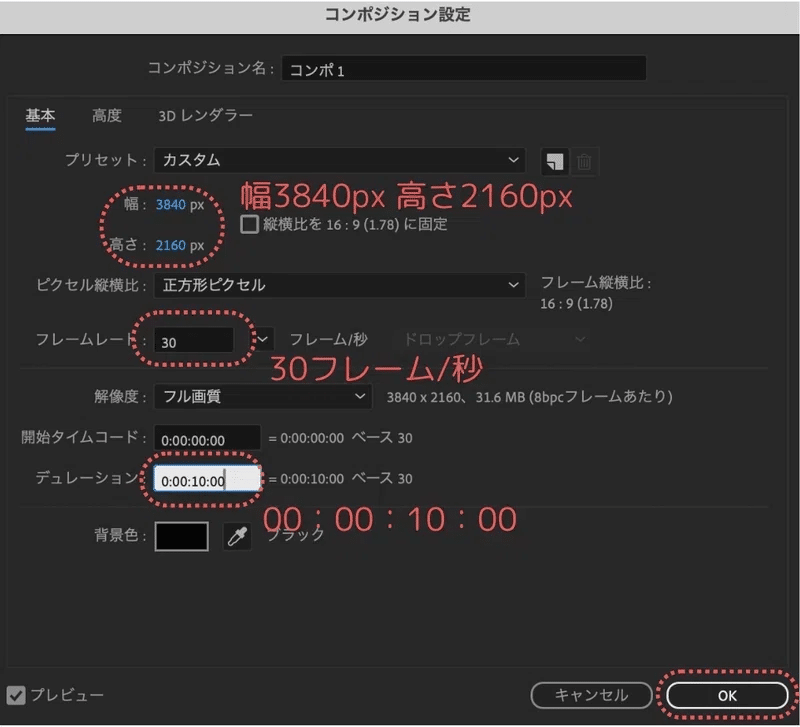Click the 2160 height value
Screen dimensions: 800x727
pos(170,245)
